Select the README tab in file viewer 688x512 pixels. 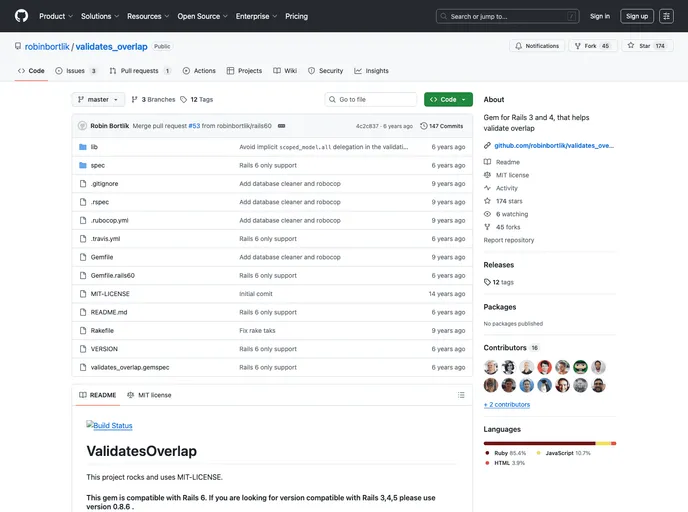tap(97, 395)
